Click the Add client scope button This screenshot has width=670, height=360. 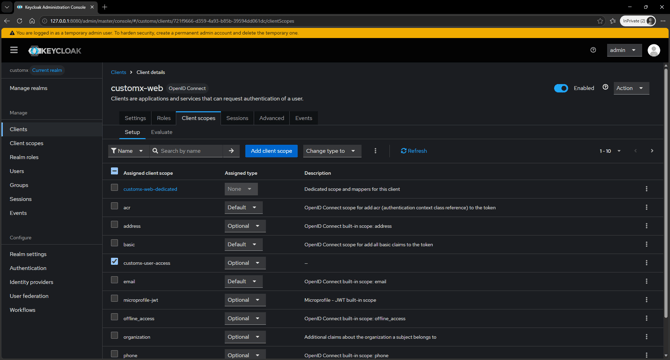coord(271,151)
